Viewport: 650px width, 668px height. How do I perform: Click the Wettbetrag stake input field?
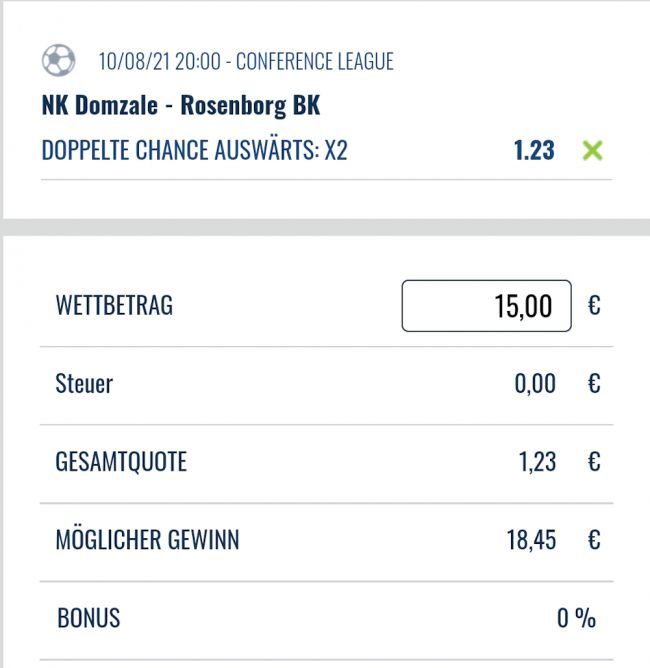point(486,305)
